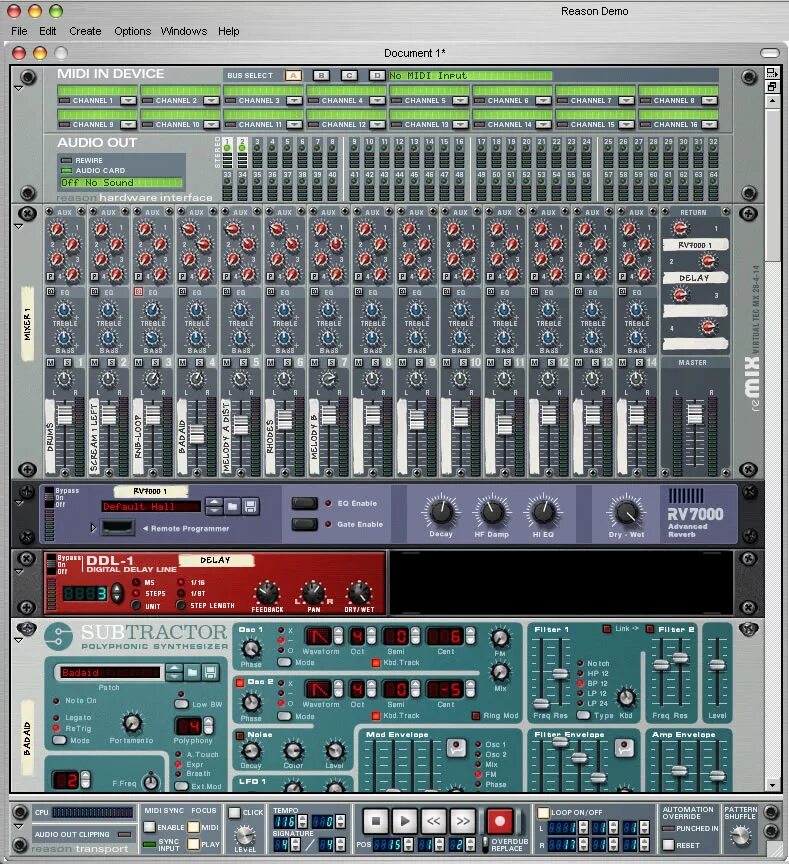
Task: Click the Osc 1 waveform display
Action: pos(318,637)
